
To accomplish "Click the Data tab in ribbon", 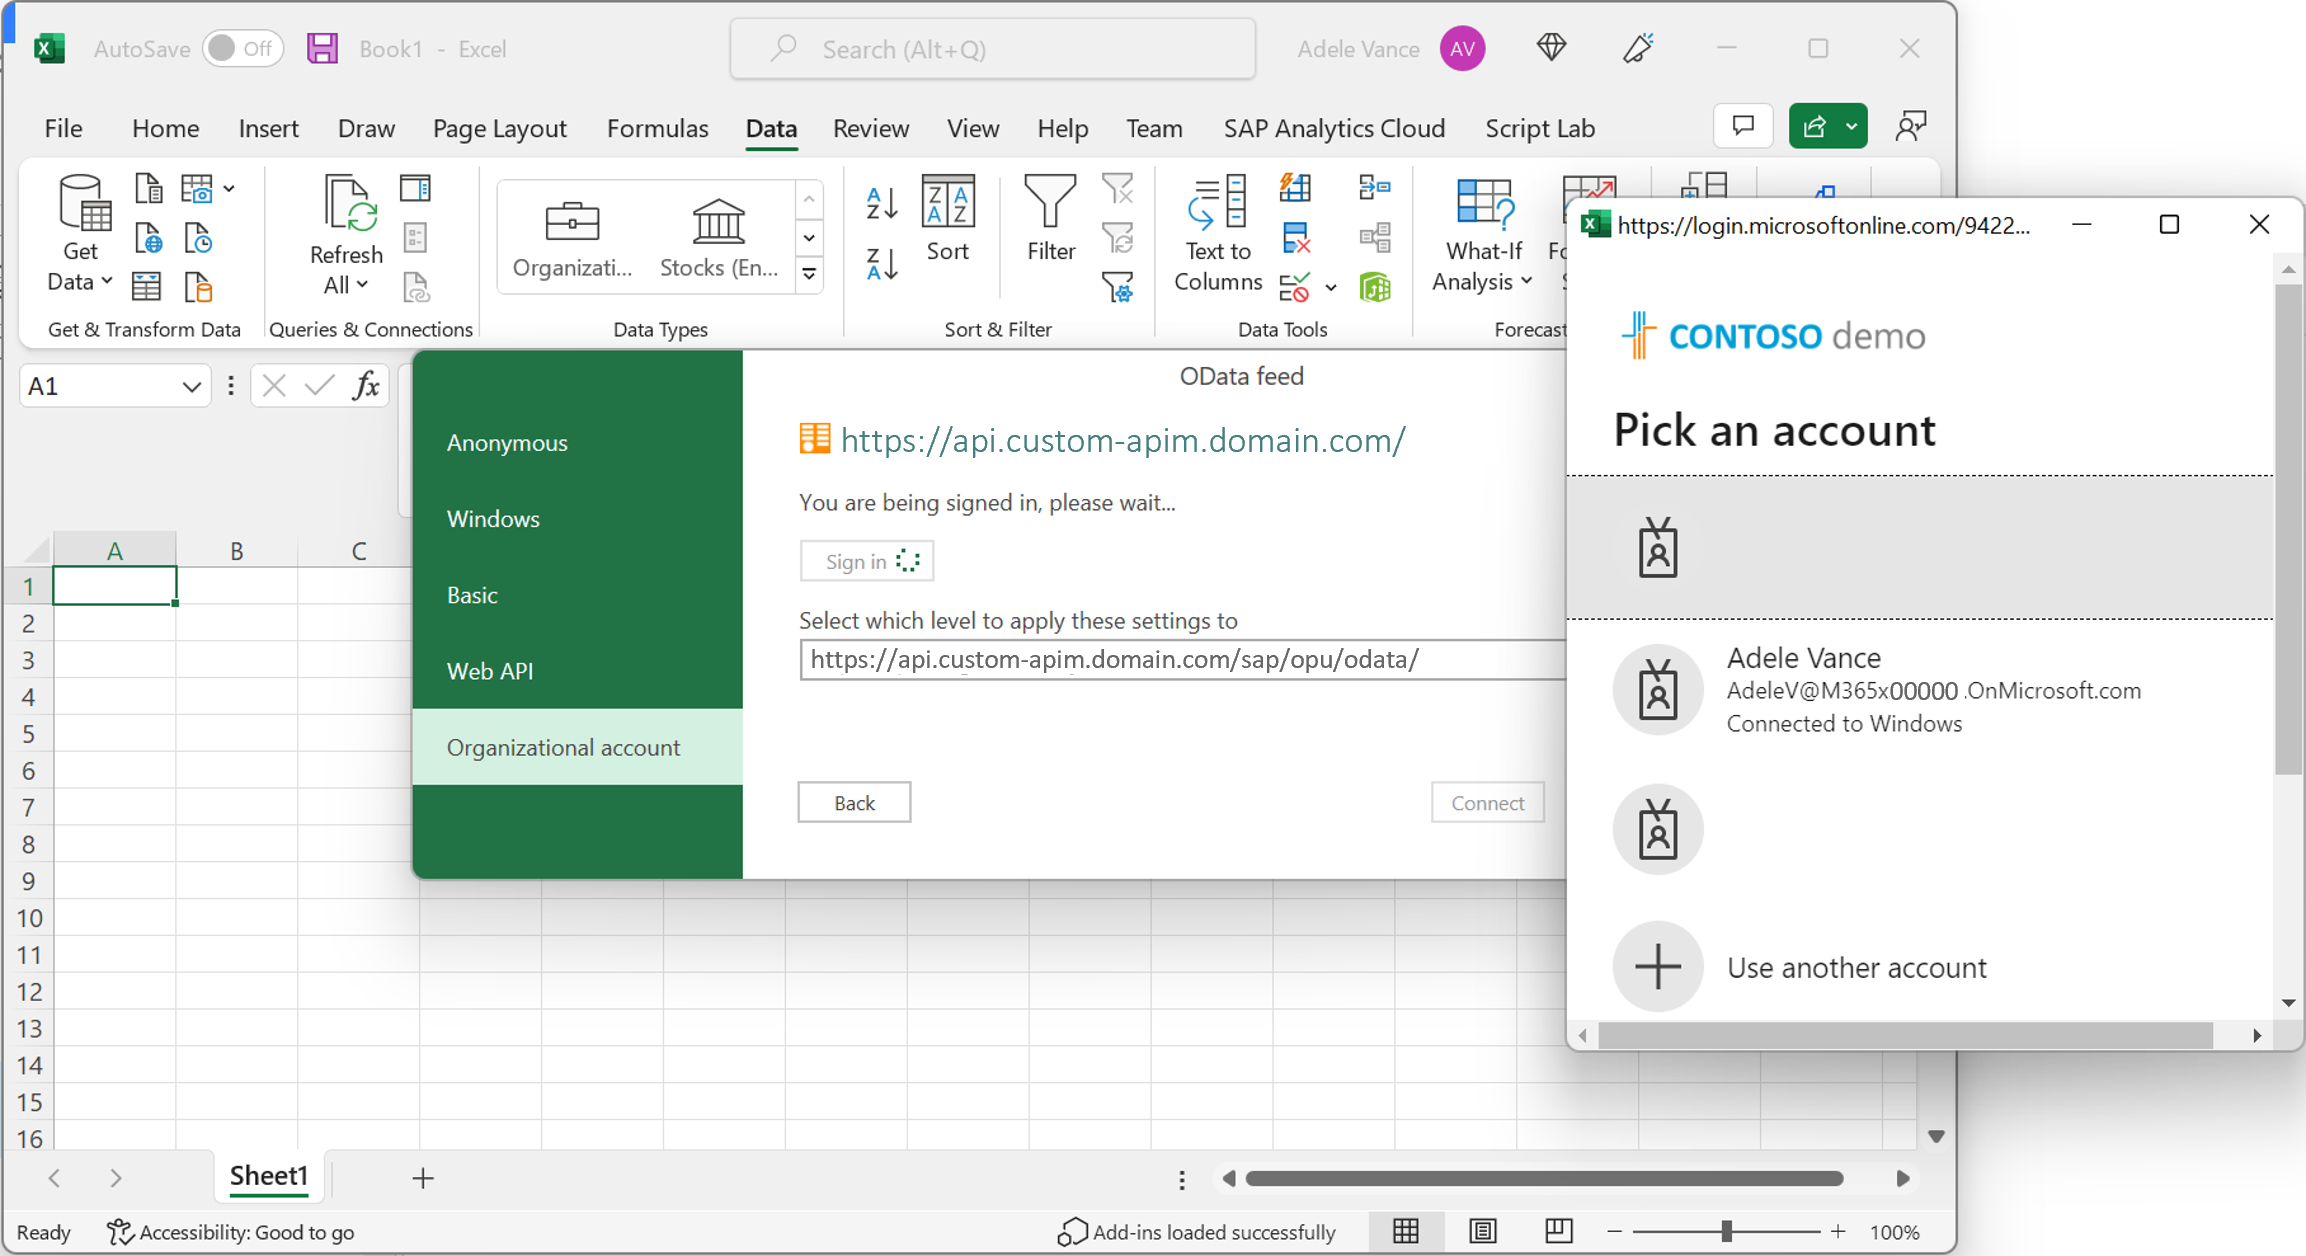I will click(x=770, y=127).
